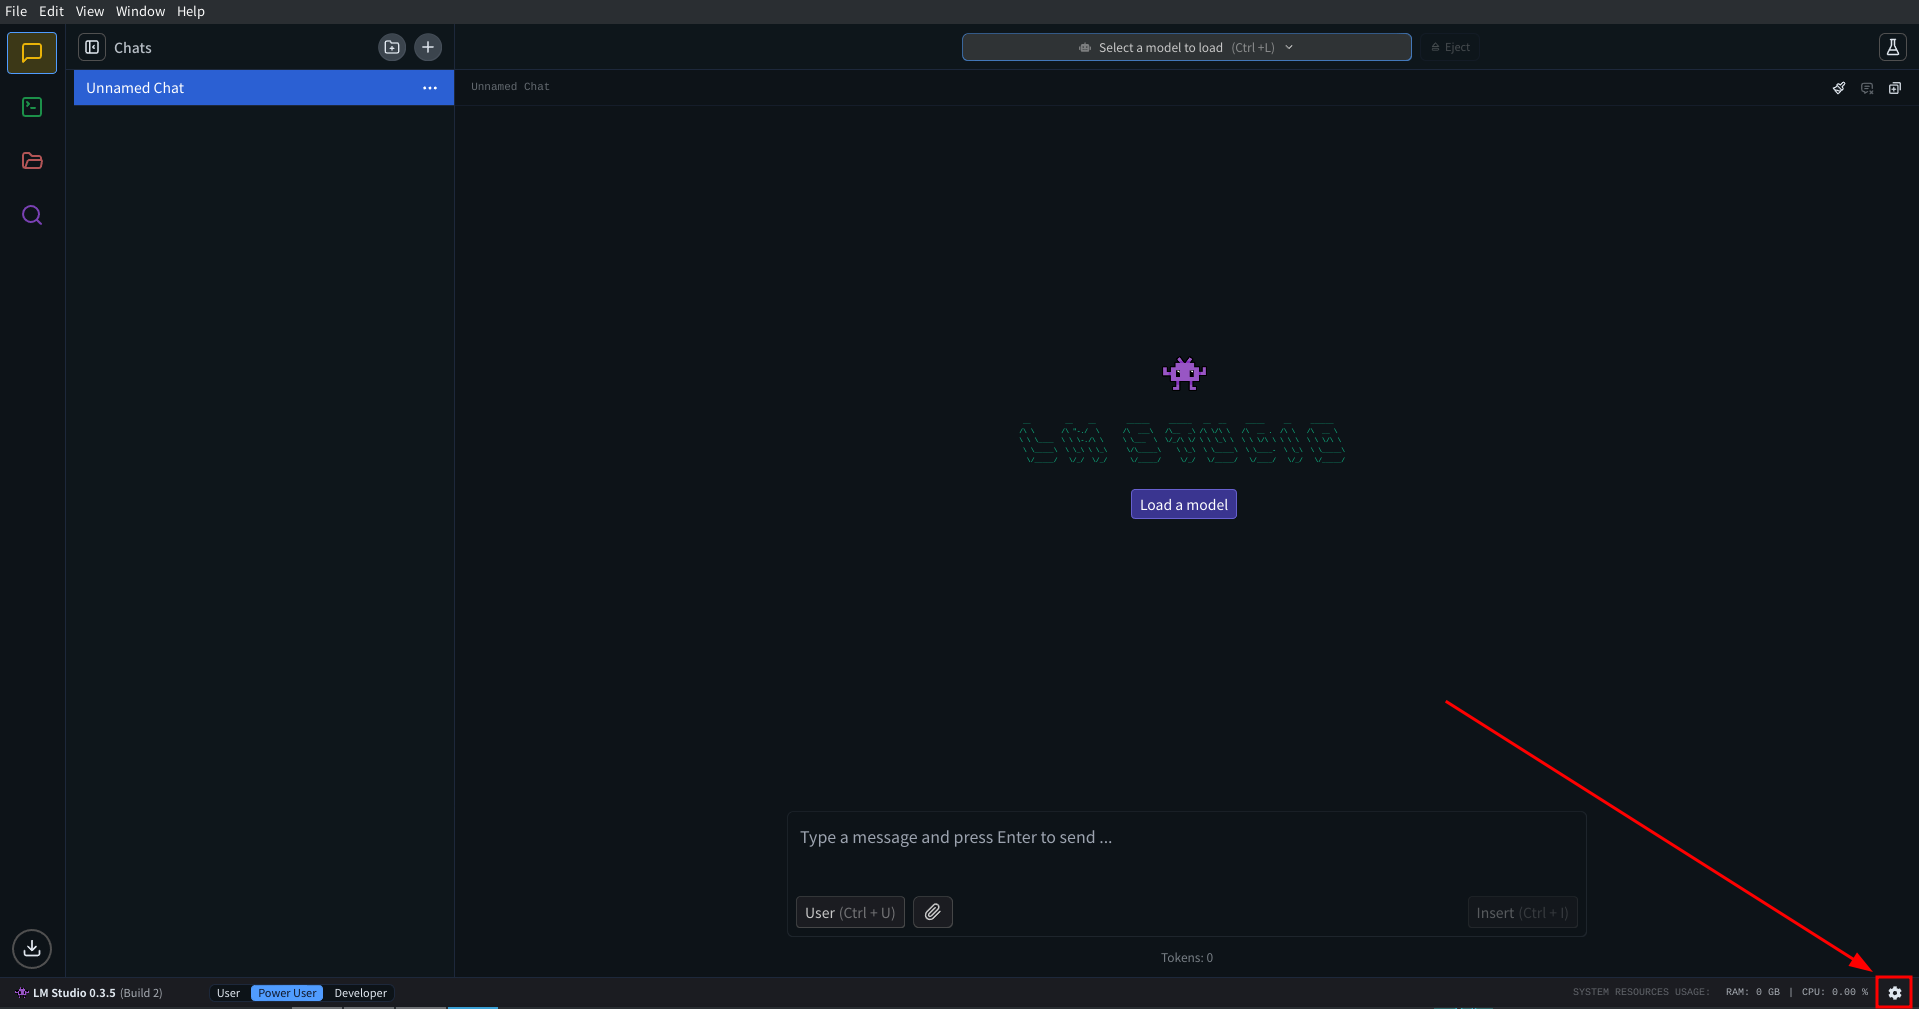This screenshot has width=1919, height=1009.
Task: Create a new chat with the plus icon
Action: (x=428, y=47)
